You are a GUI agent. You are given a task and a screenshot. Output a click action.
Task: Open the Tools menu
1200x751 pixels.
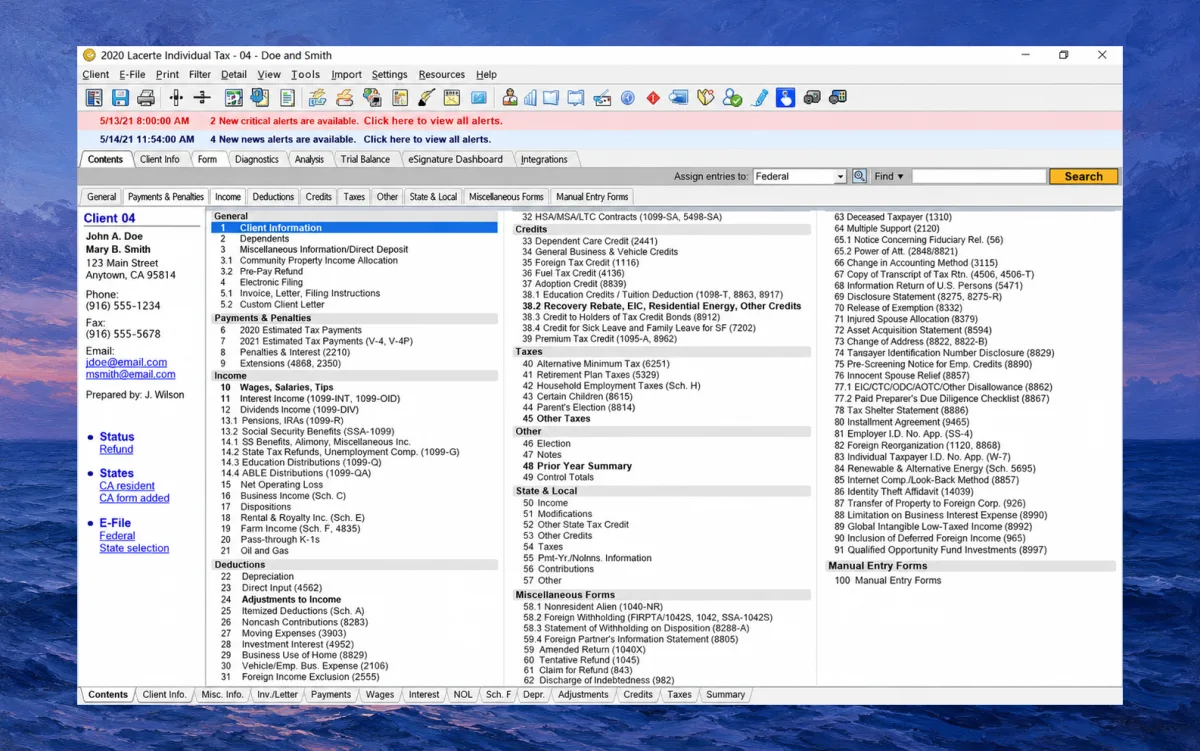tap(305, 75)
